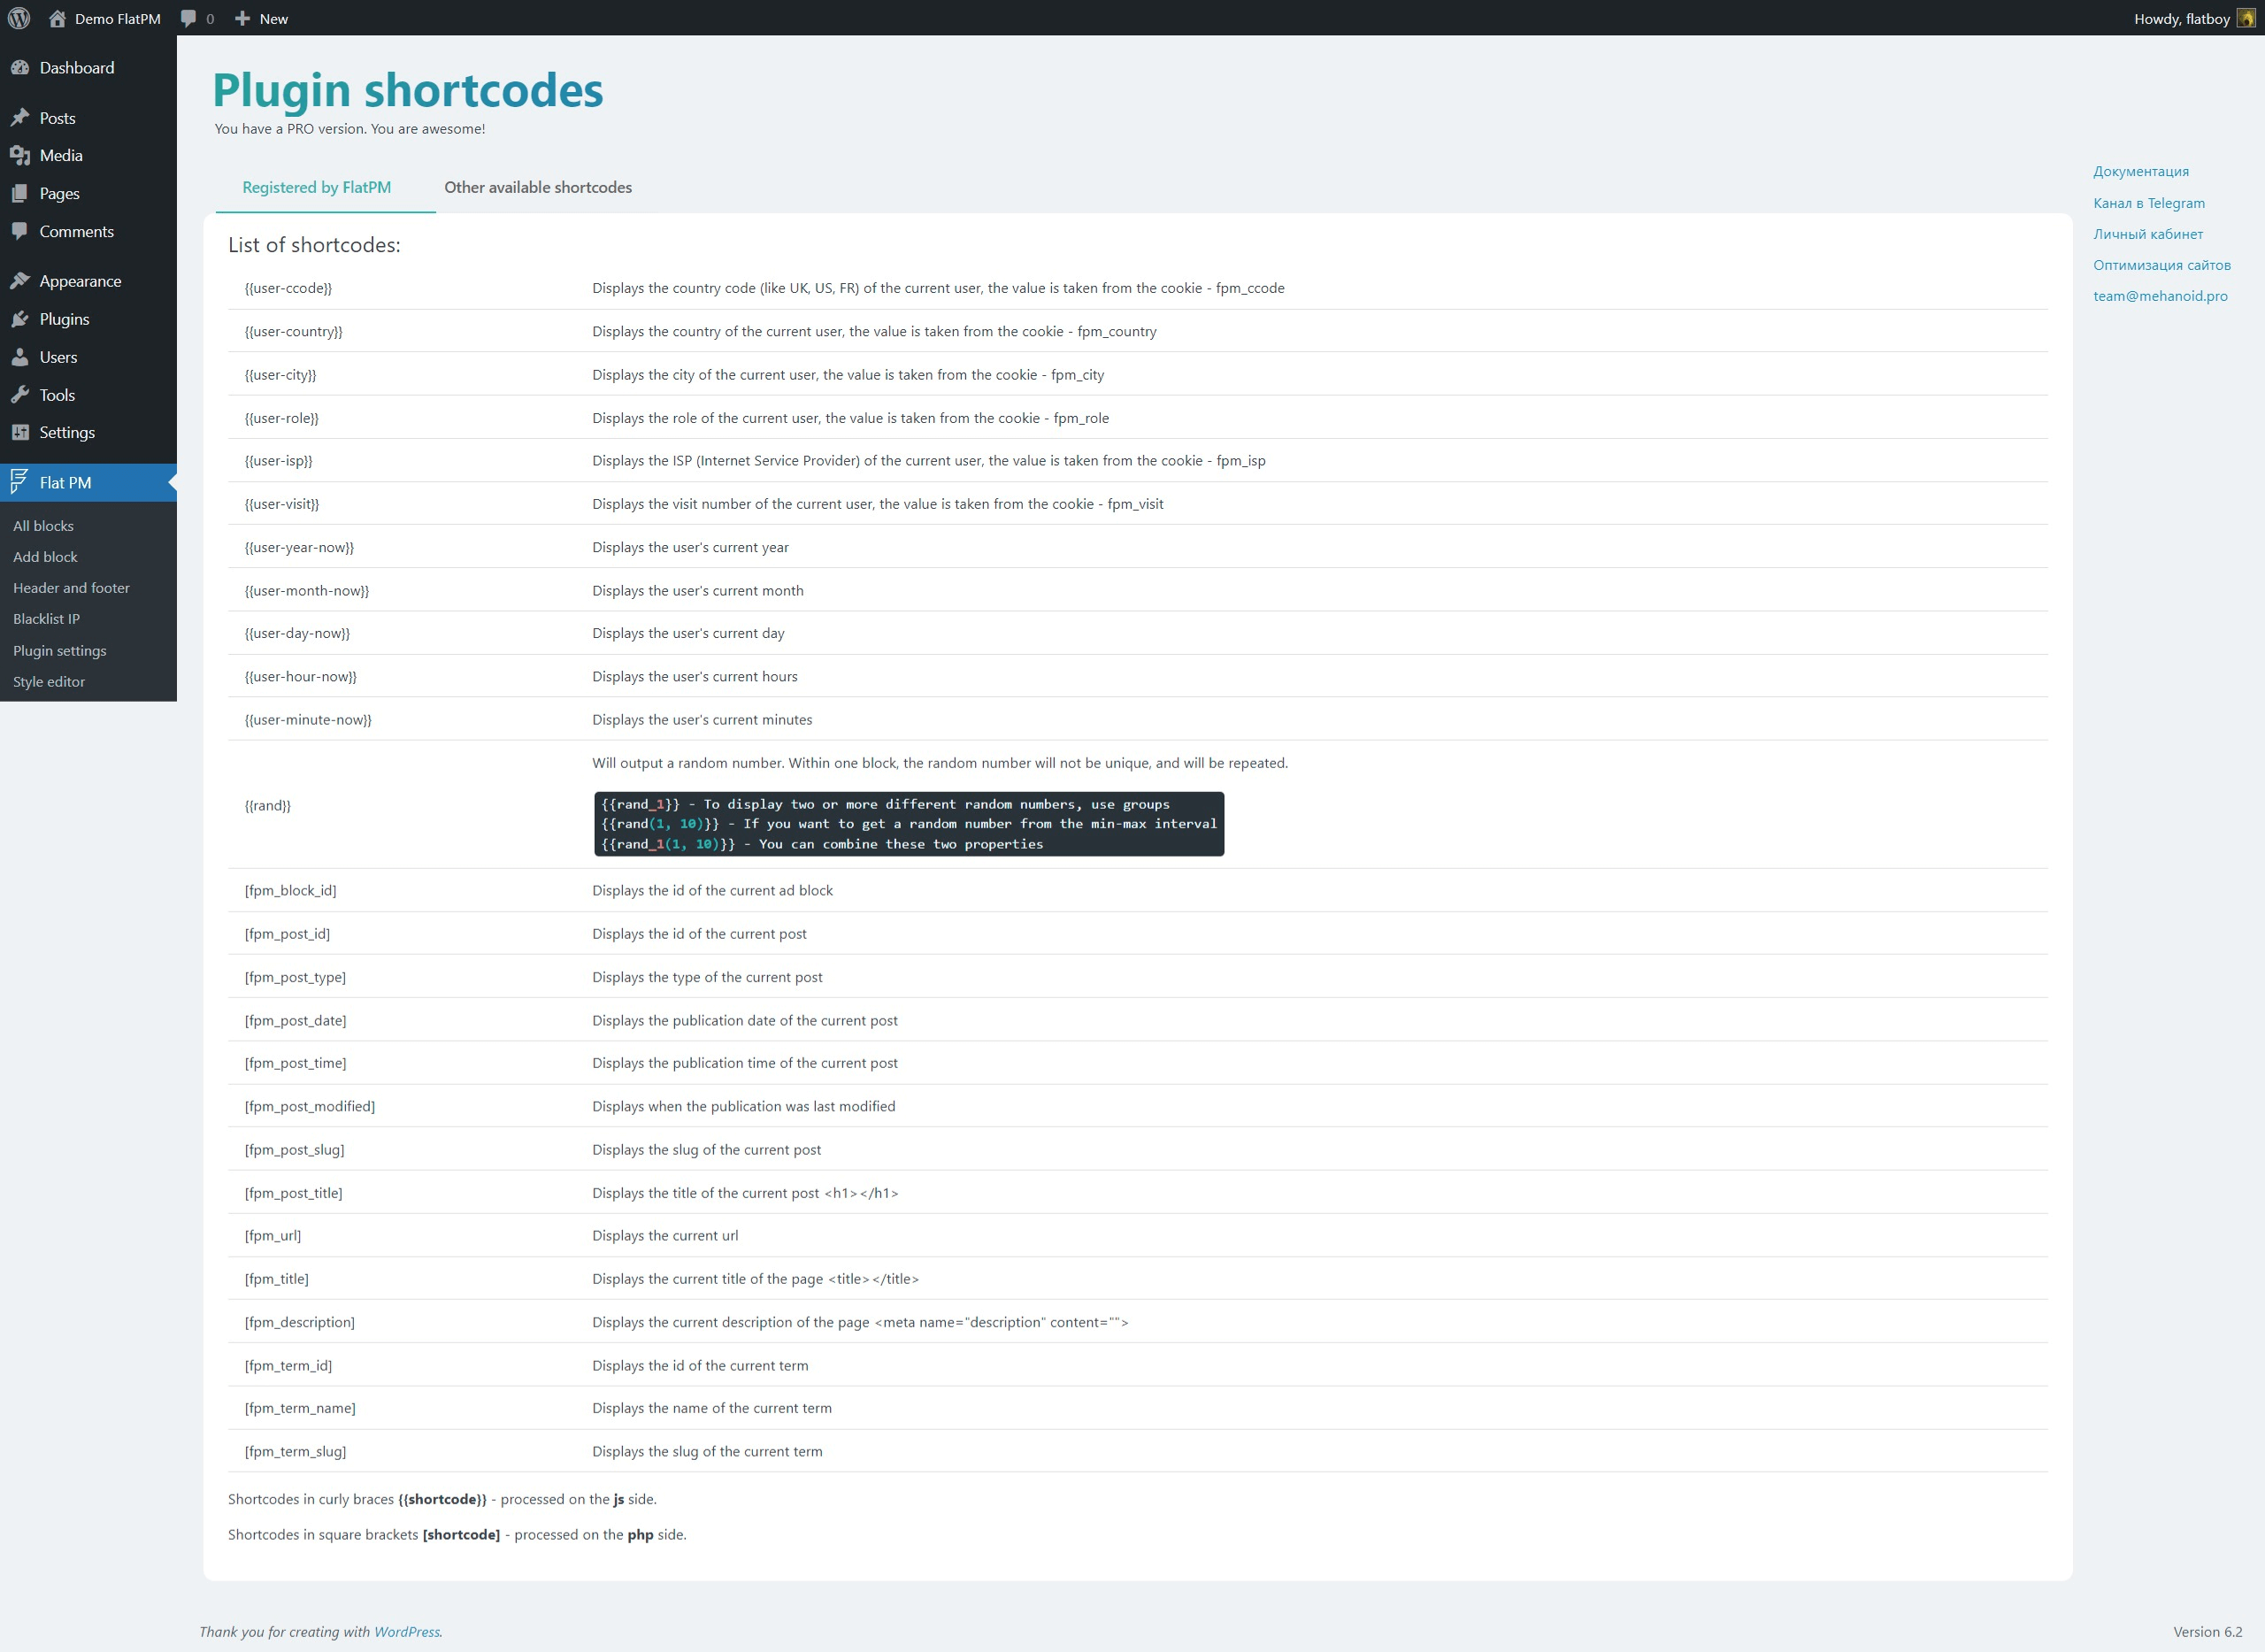Click the Media icon in sidebar

pos(20,155)
